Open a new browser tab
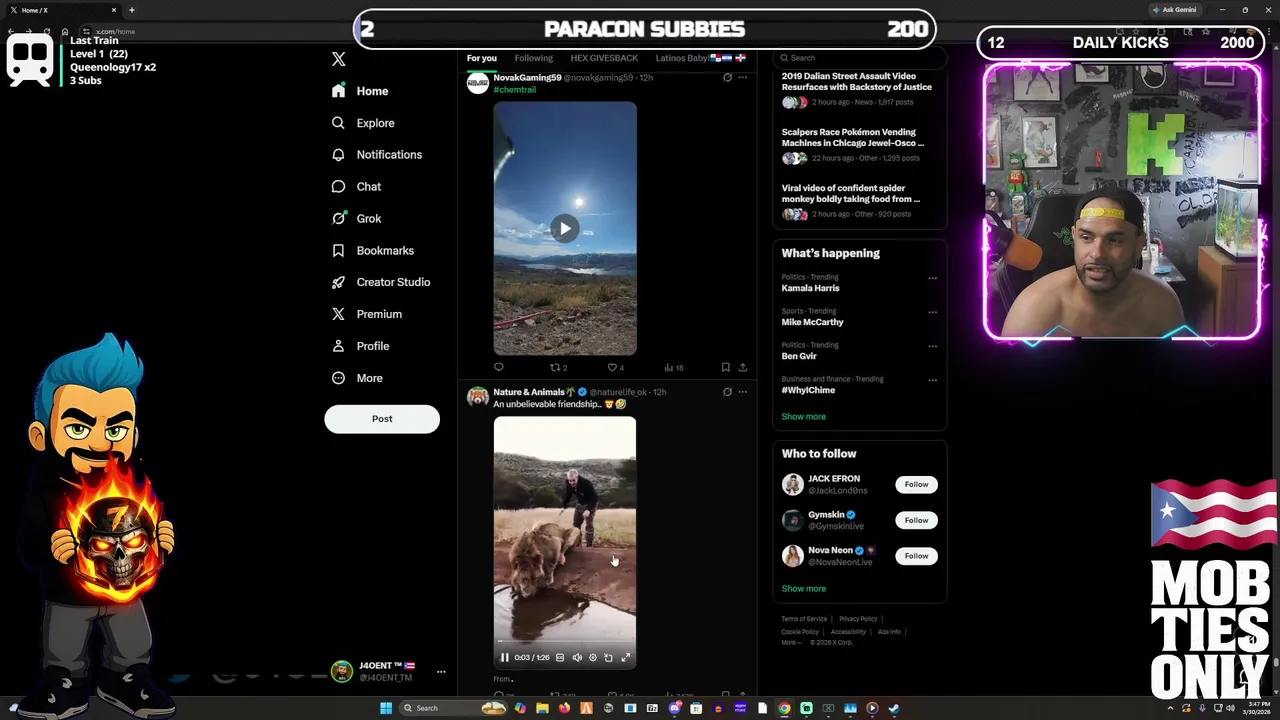Screen dimensions: 1280x720 click(x=131, y=10)
